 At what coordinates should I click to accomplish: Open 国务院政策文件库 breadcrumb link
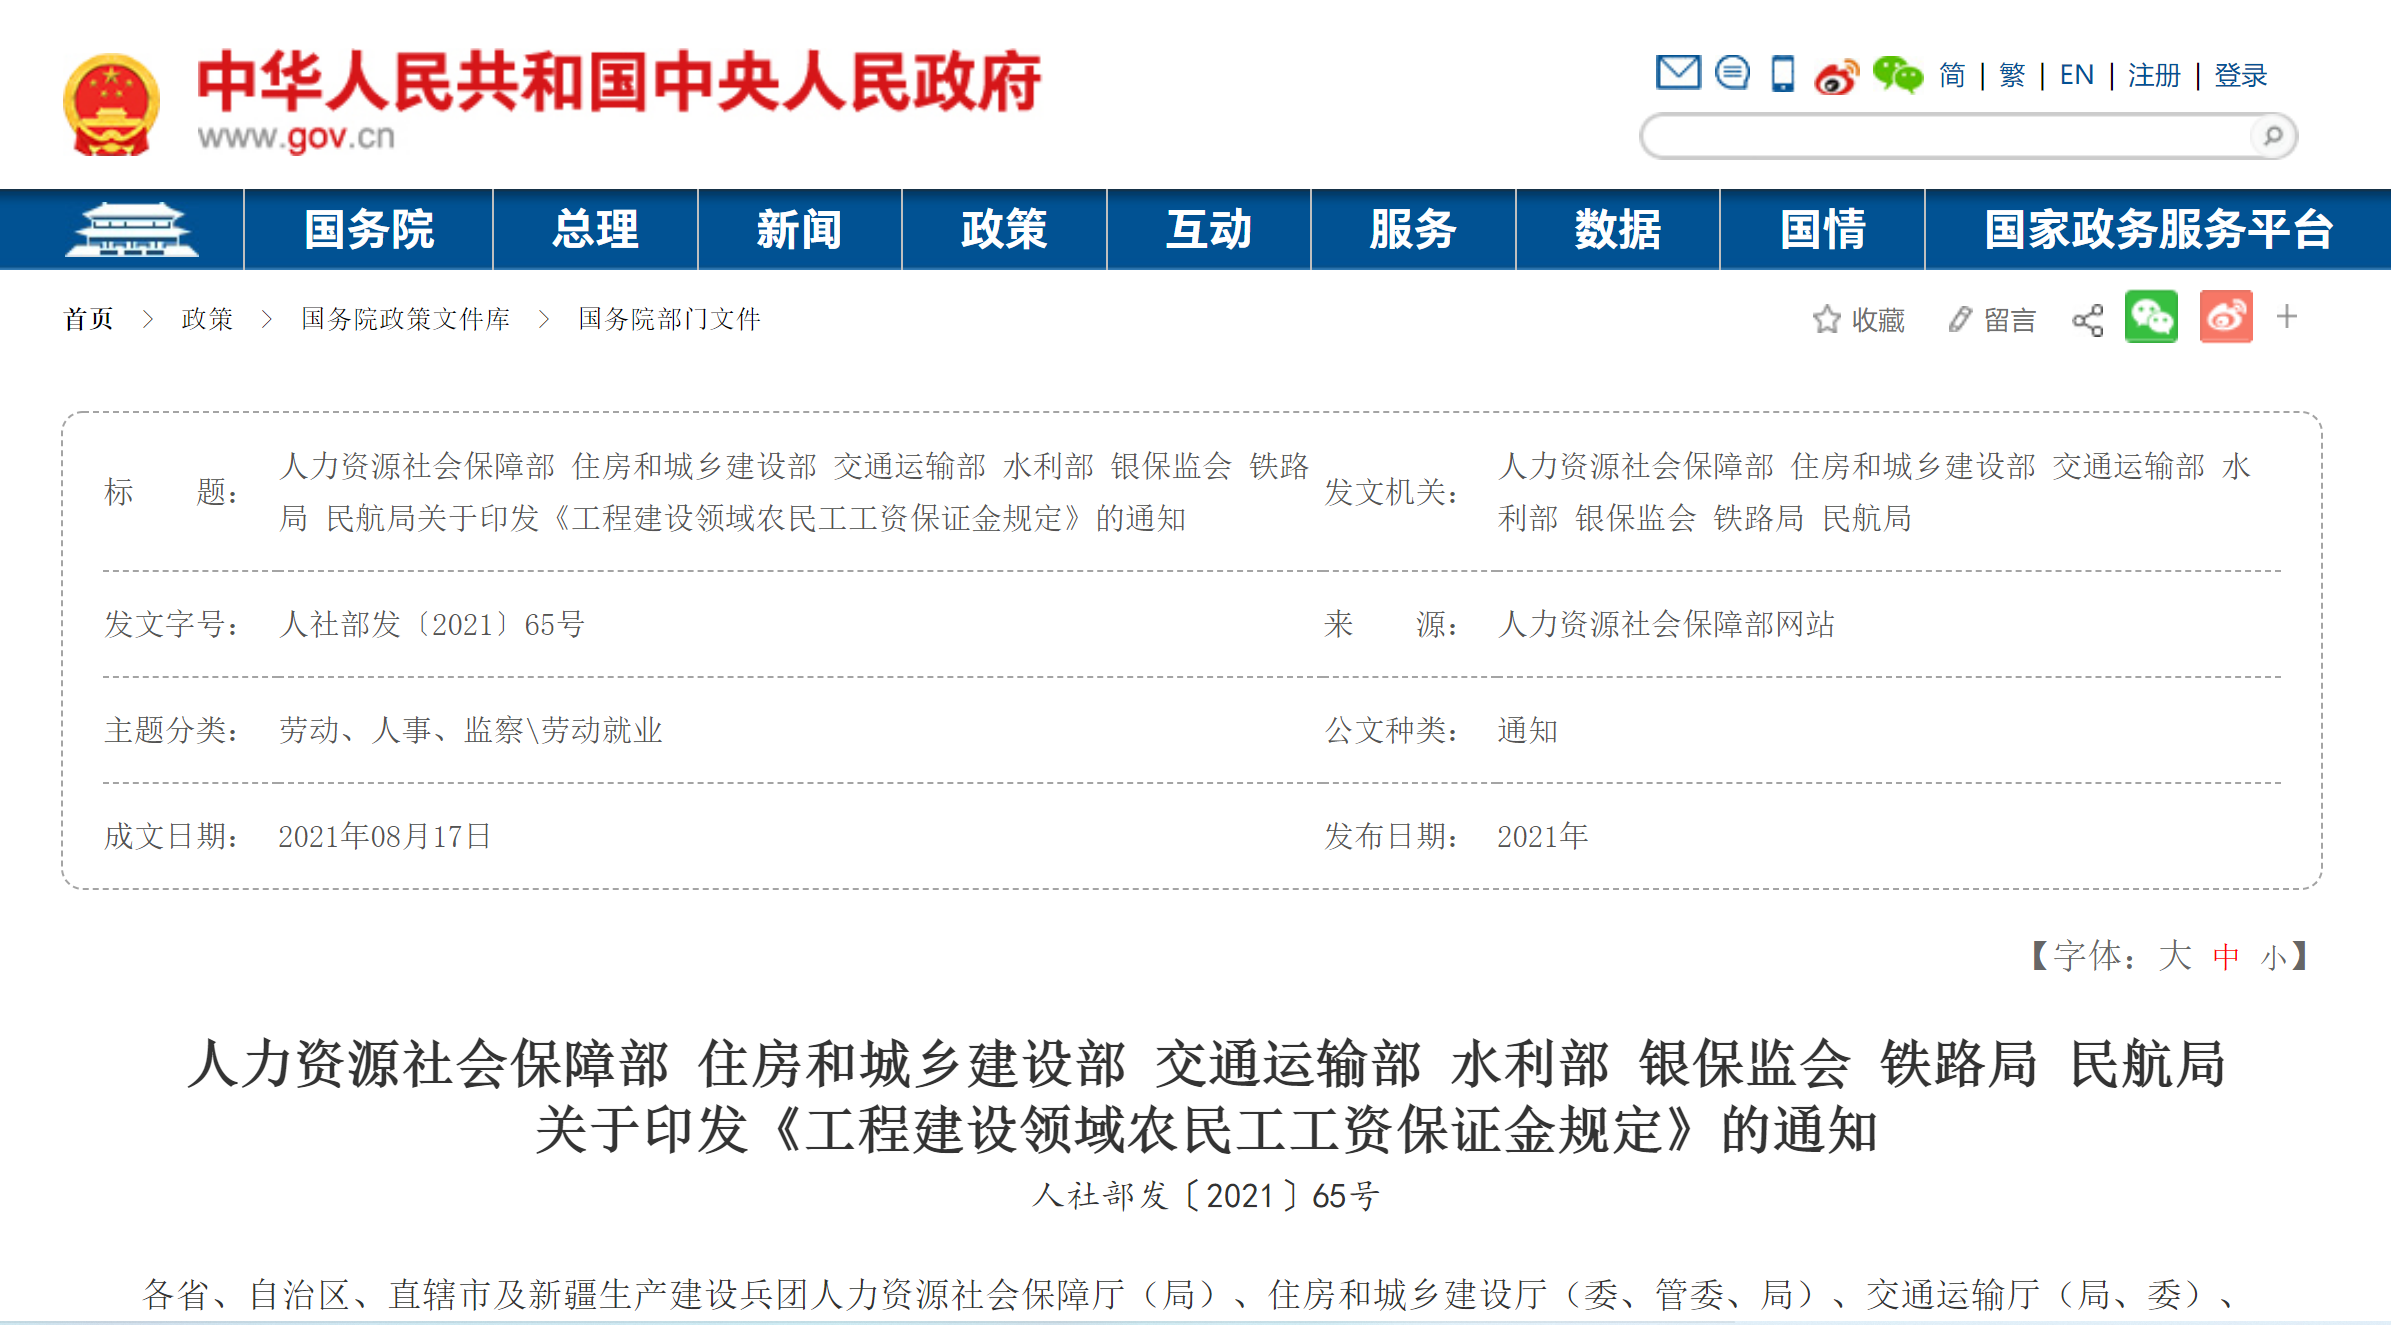click(406, 319)
